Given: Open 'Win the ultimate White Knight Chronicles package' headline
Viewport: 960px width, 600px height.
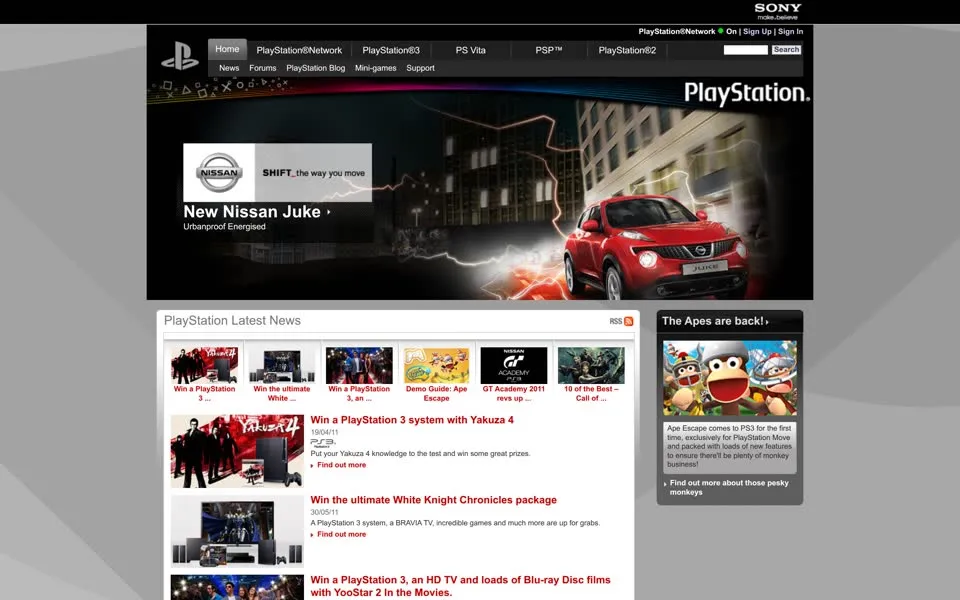Looking at the screenshot, I should tap(433, 500).
